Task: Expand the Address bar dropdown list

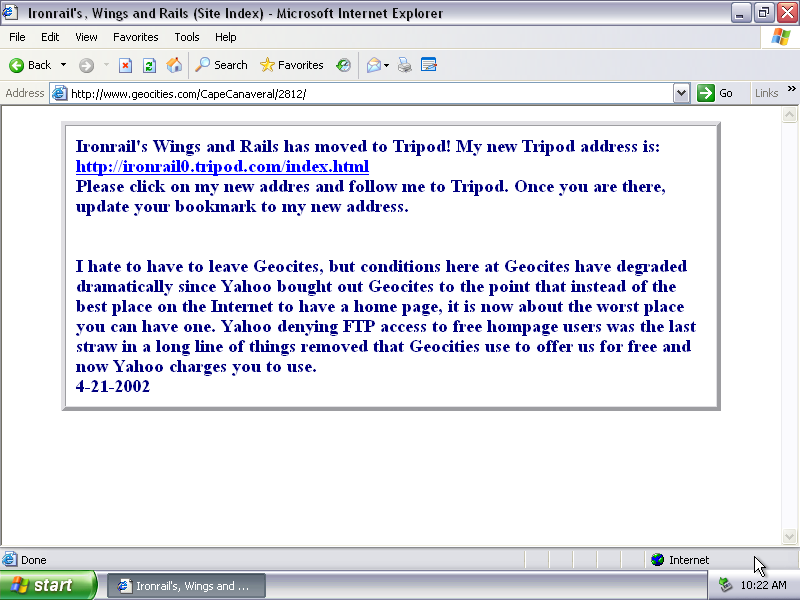Action: [681, 94]
